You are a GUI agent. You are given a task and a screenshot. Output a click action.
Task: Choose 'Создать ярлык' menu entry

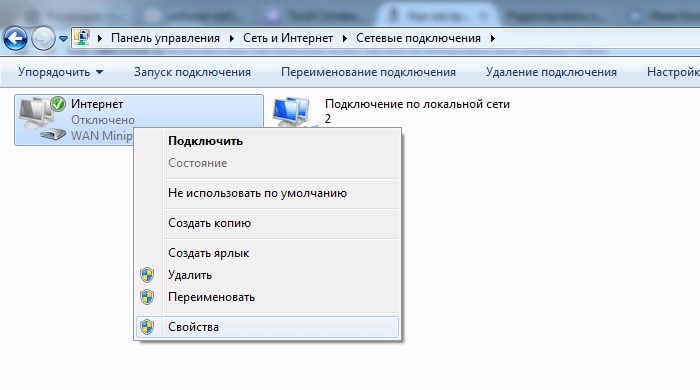click(267, 253)
